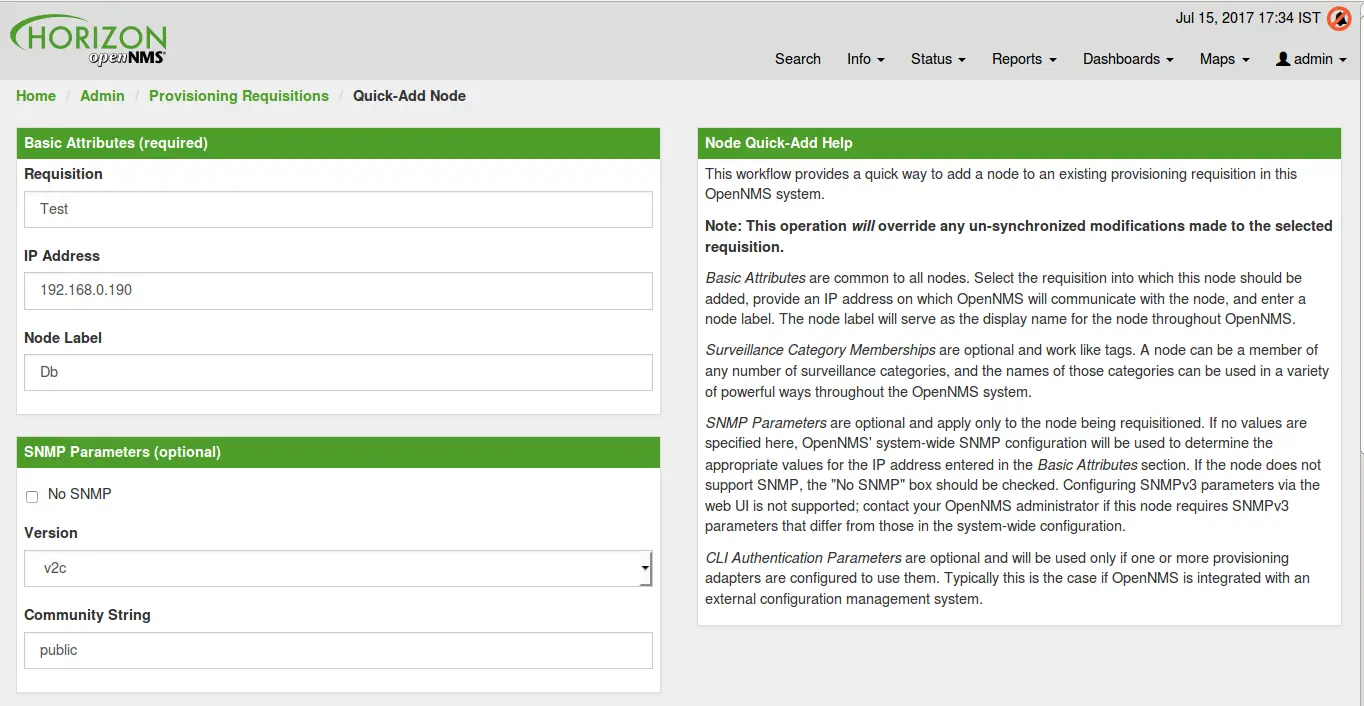Click the 'IP Address' field label
The height and width of the screenshot is (706, 1364).
tap(62, 256)
